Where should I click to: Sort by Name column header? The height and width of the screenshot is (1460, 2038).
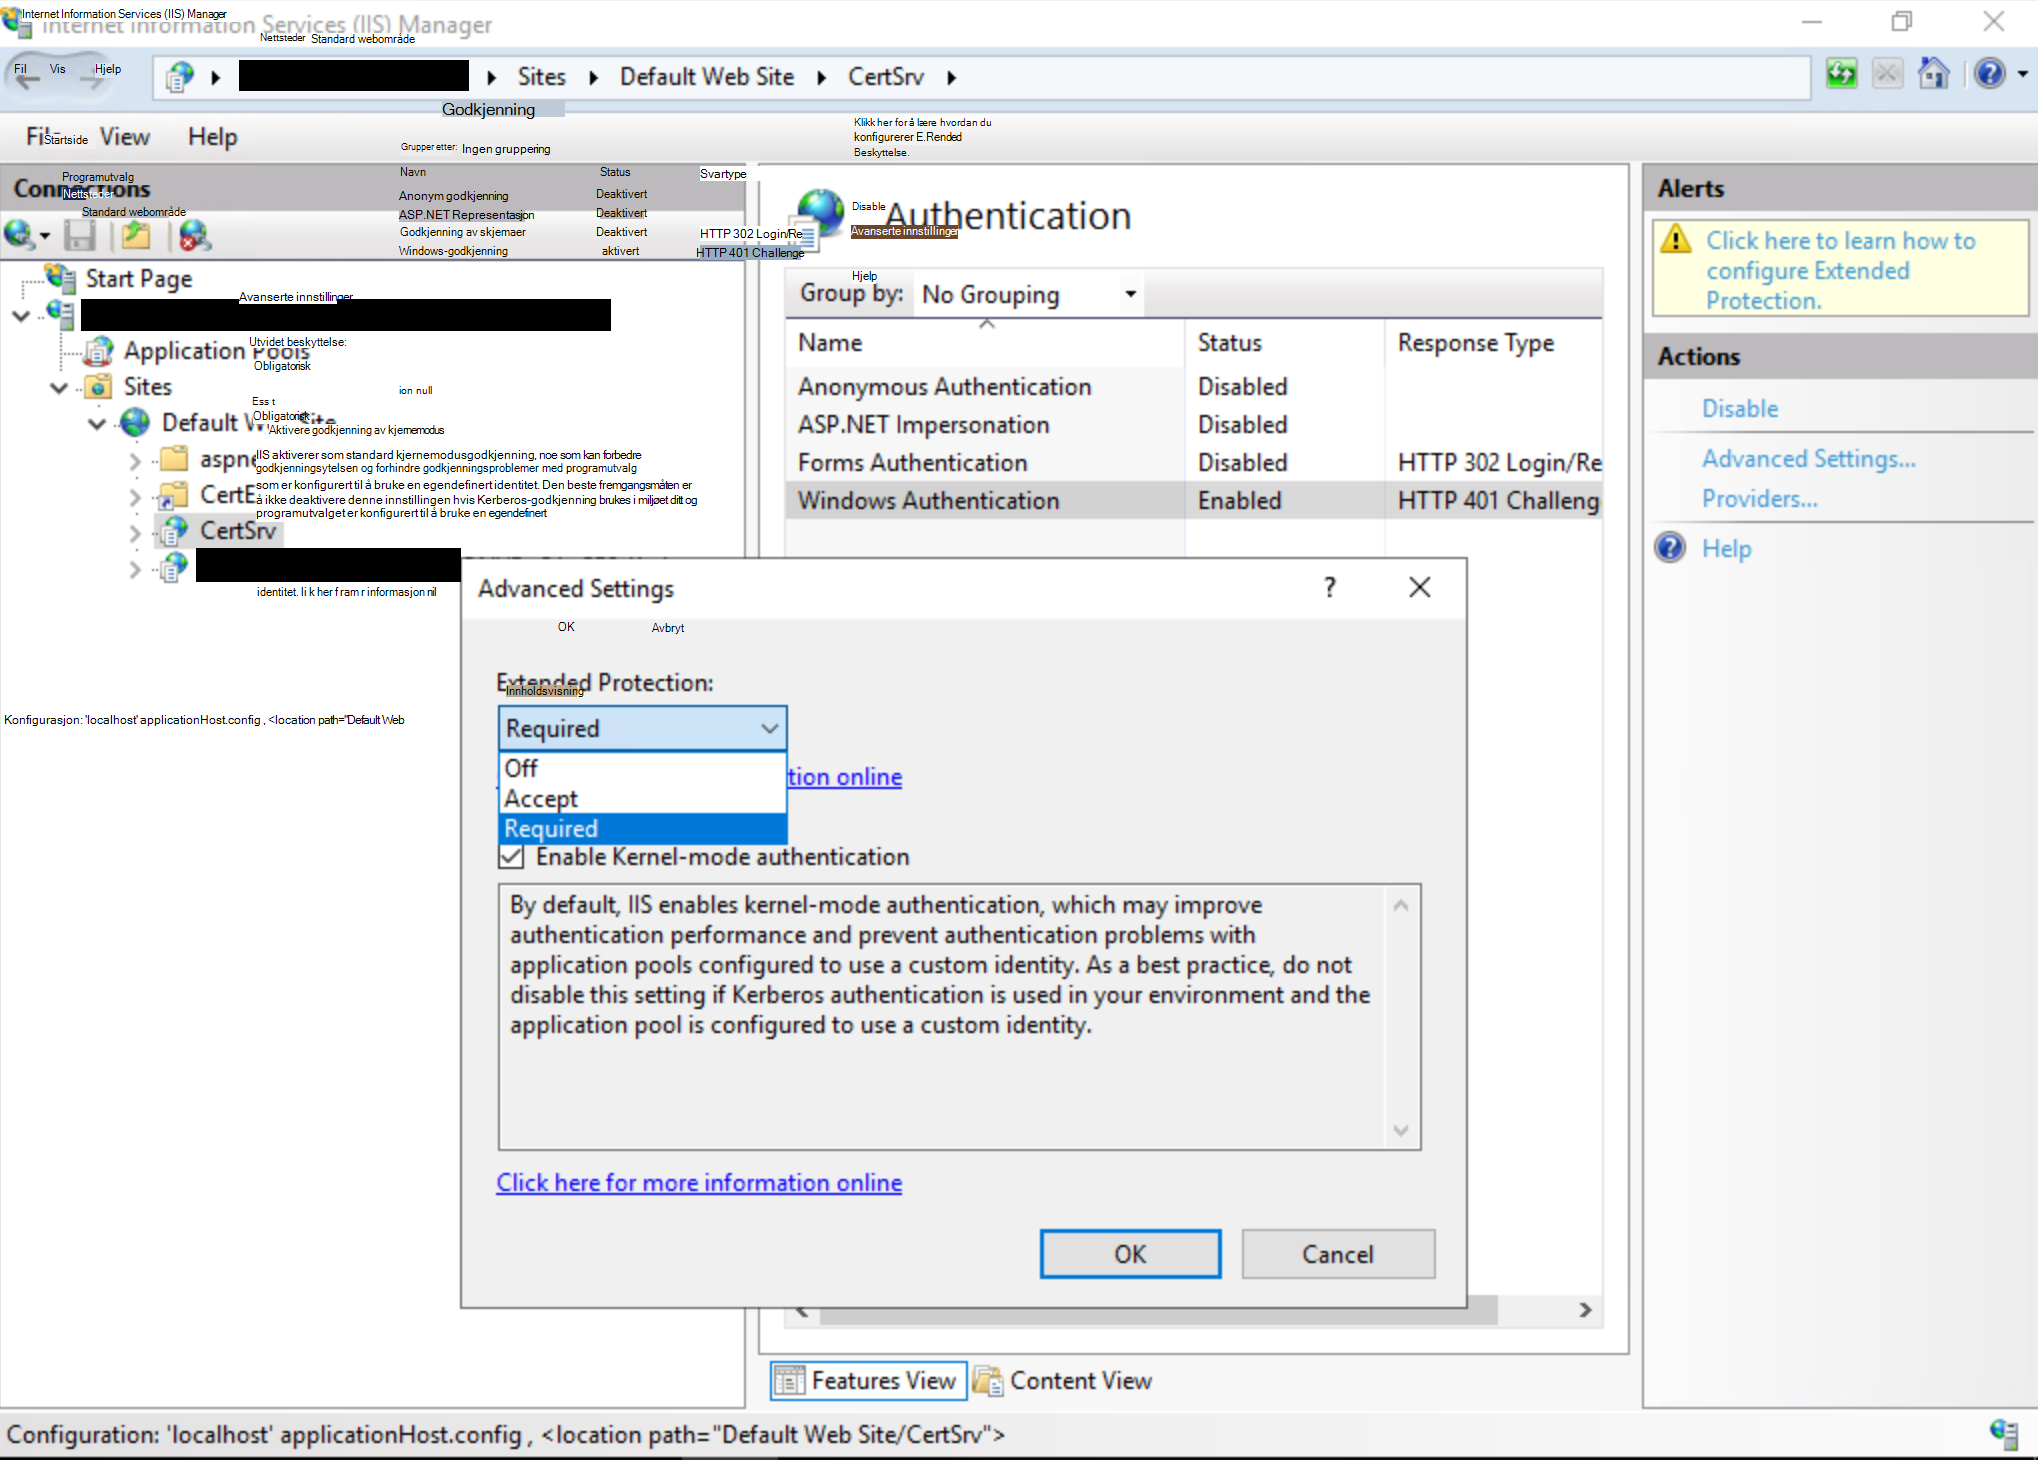pos(986,343)
